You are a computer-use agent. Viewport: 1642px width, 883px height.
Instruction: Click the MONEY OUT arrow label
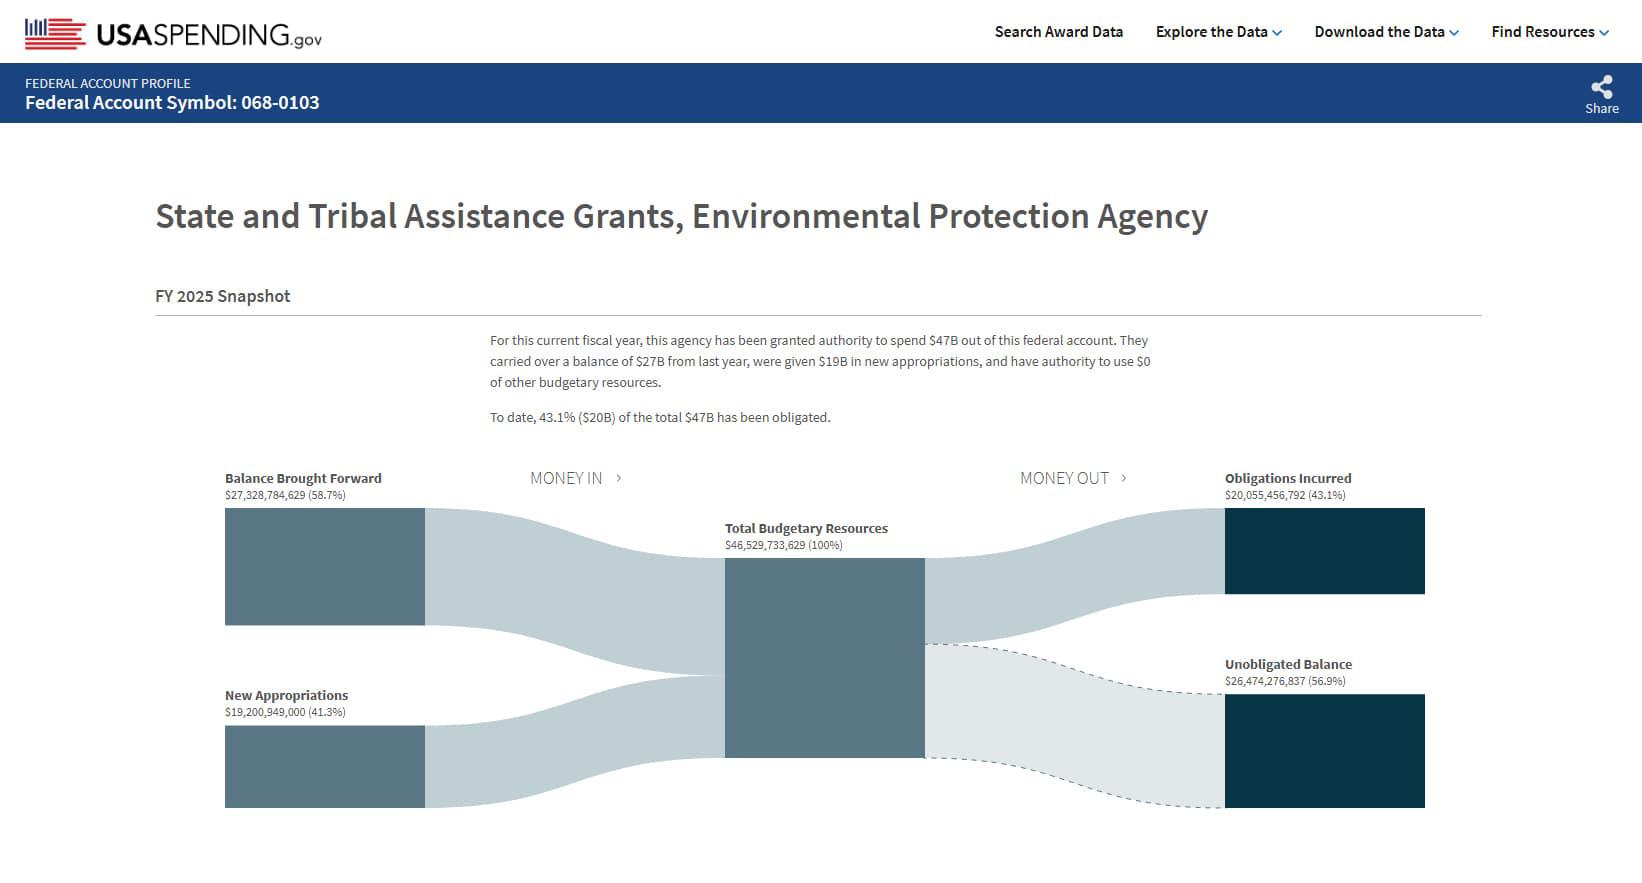click(x=1073, y=478)
